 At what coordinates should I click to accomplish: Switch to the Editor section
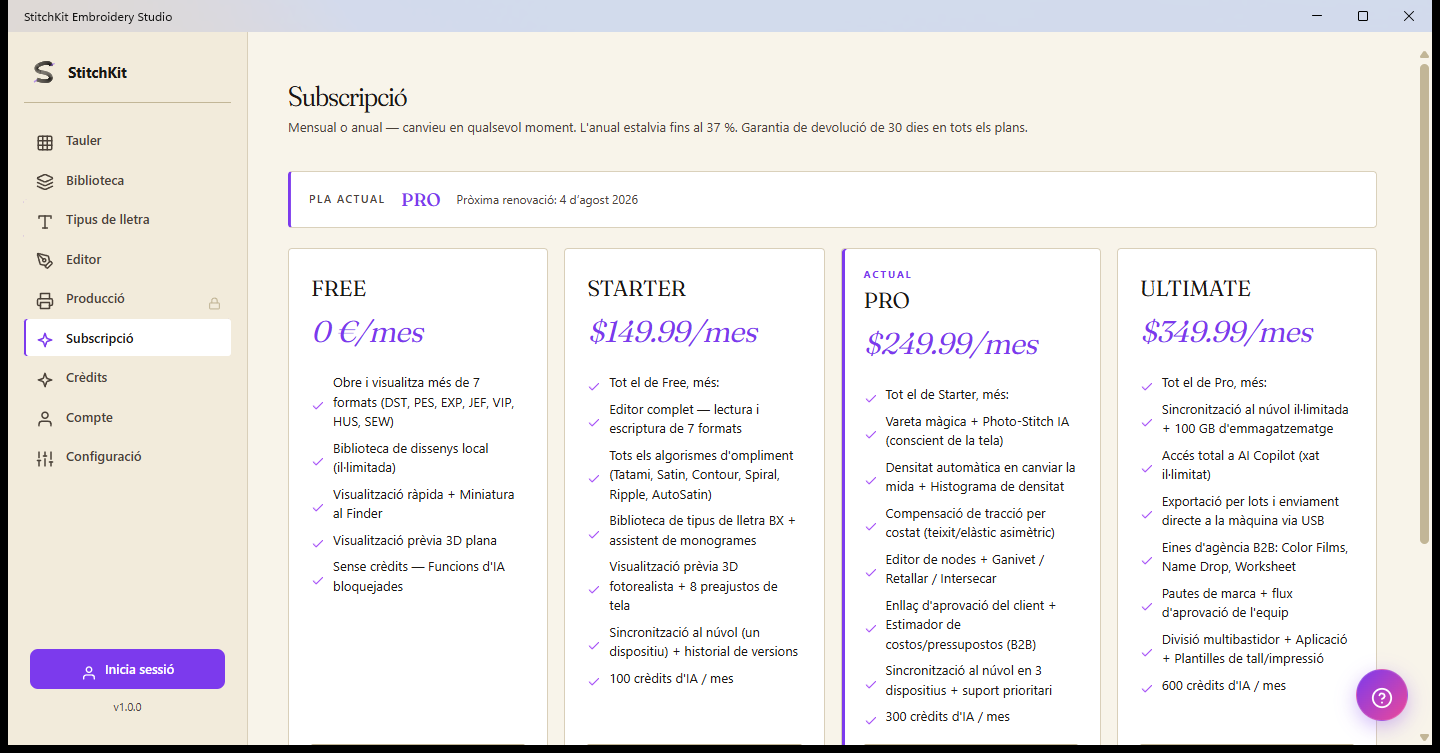(x=128, y=260)
